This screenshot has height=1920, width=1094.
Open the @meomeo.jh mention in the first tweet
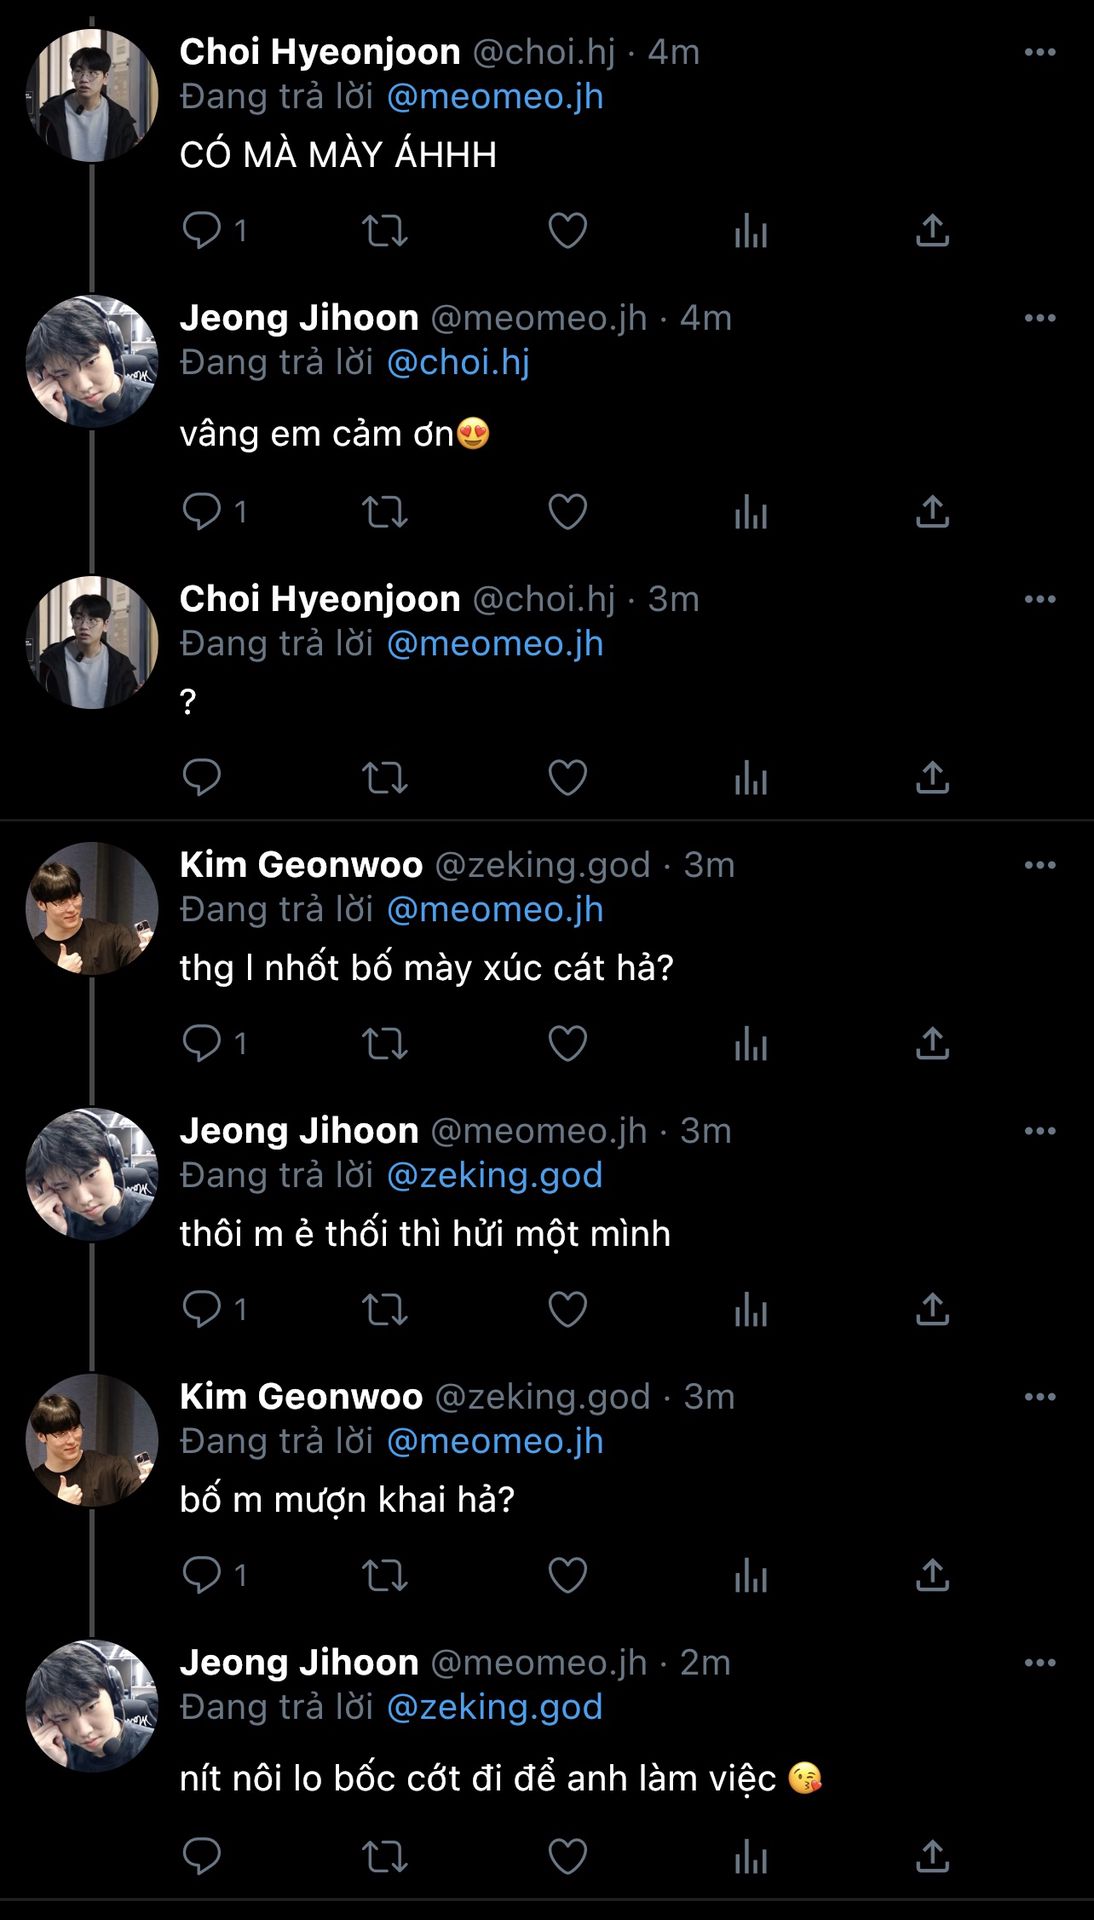point(495,97)
